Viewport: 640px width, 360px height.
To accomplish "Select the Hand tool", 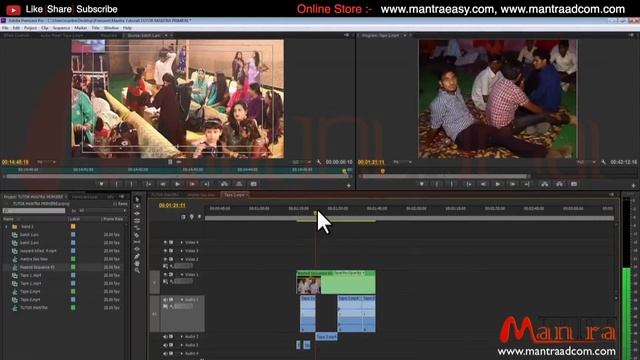I will point(137,264).
